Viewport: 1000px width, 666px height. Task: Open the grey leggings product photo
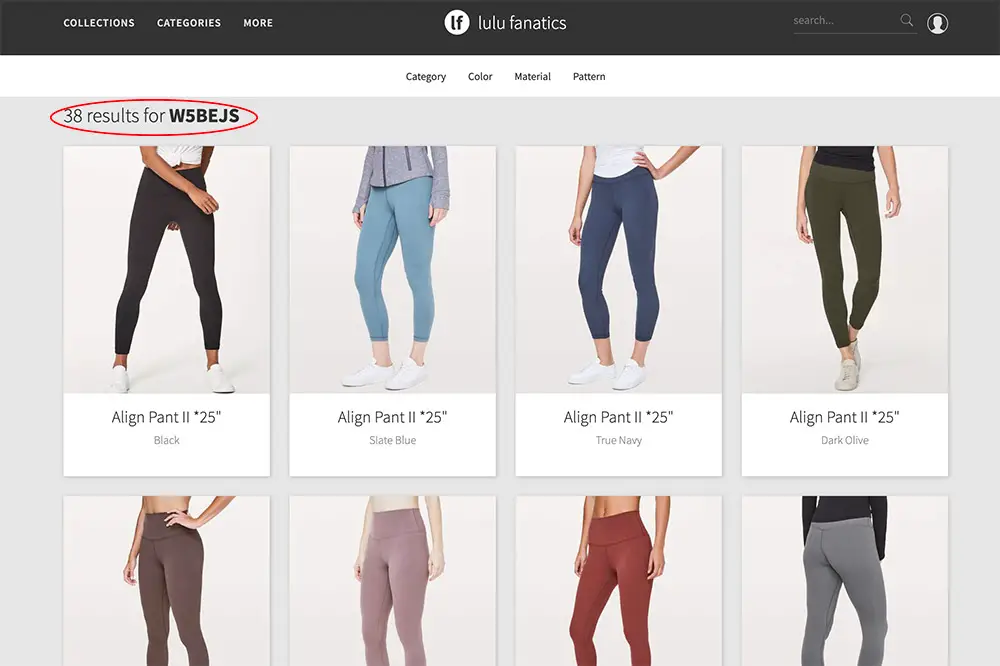pos(844,581)
